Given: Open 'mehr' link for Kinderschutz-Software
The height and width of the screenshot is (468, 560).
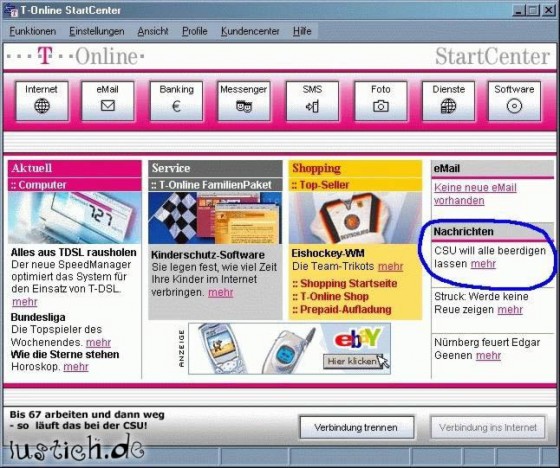Looking at the screenshot, I should [221, 293].
